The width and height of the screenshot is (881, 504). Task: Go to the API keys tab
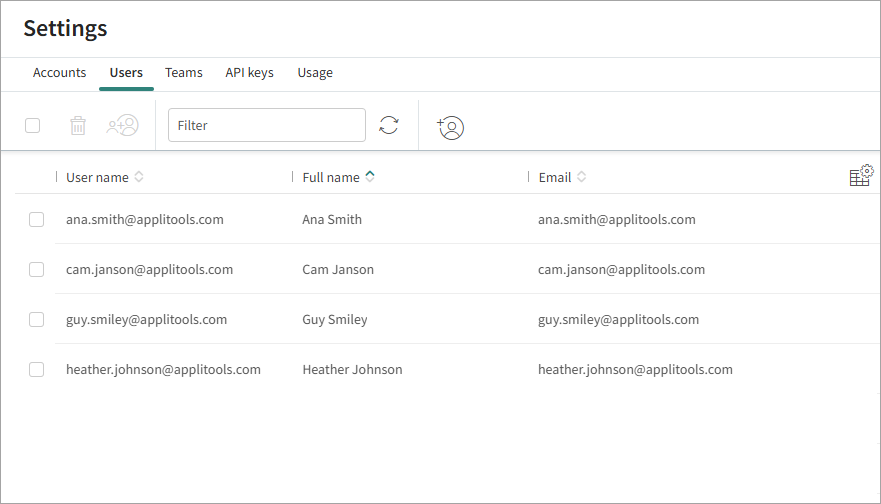point(249,73)
